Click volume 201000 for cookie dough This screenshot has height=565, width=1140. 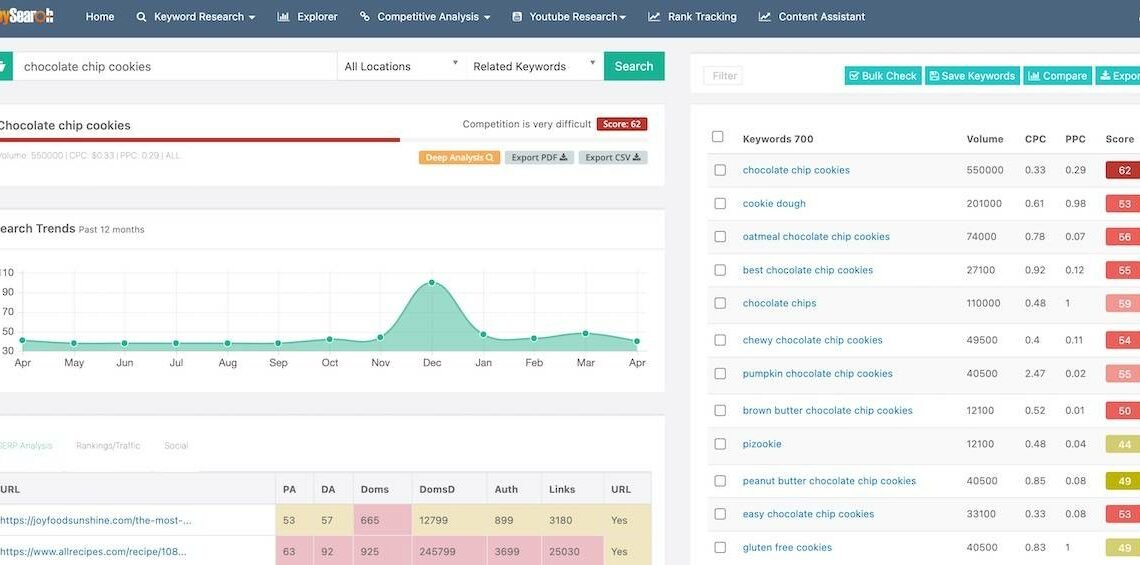coord(984,204)
